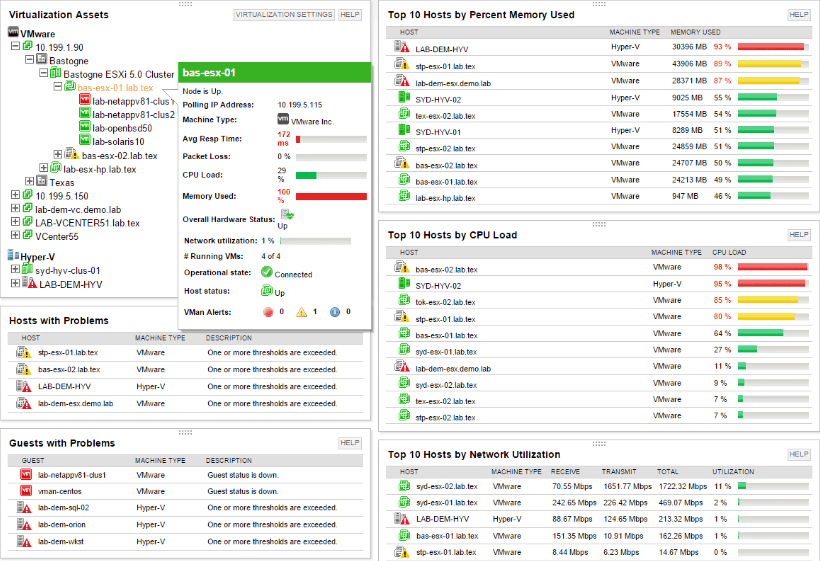Grab the Guests with Problems drag handle
820x561 pixels.
[185, 432]
